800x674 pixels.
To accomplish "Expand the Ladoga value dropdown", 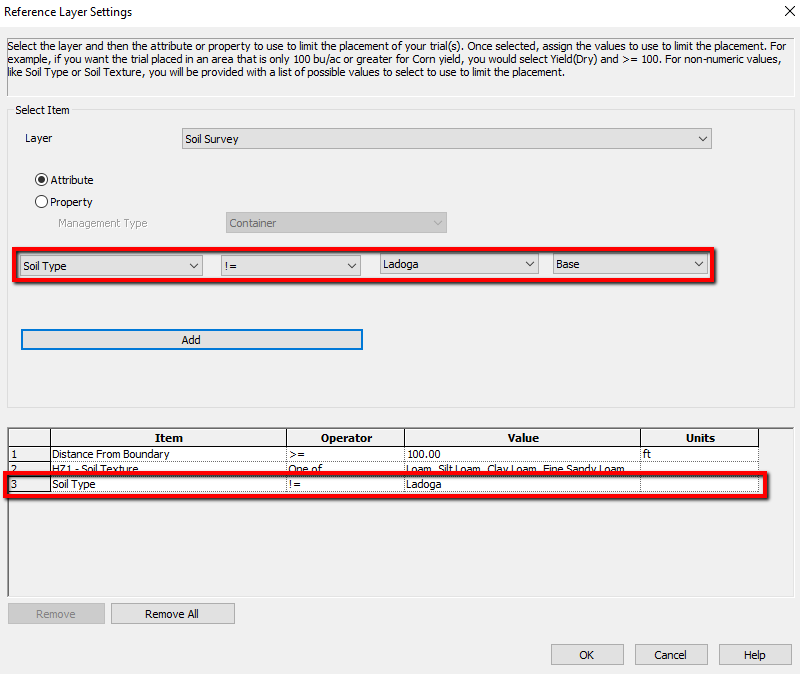I will tap(459, 265).
